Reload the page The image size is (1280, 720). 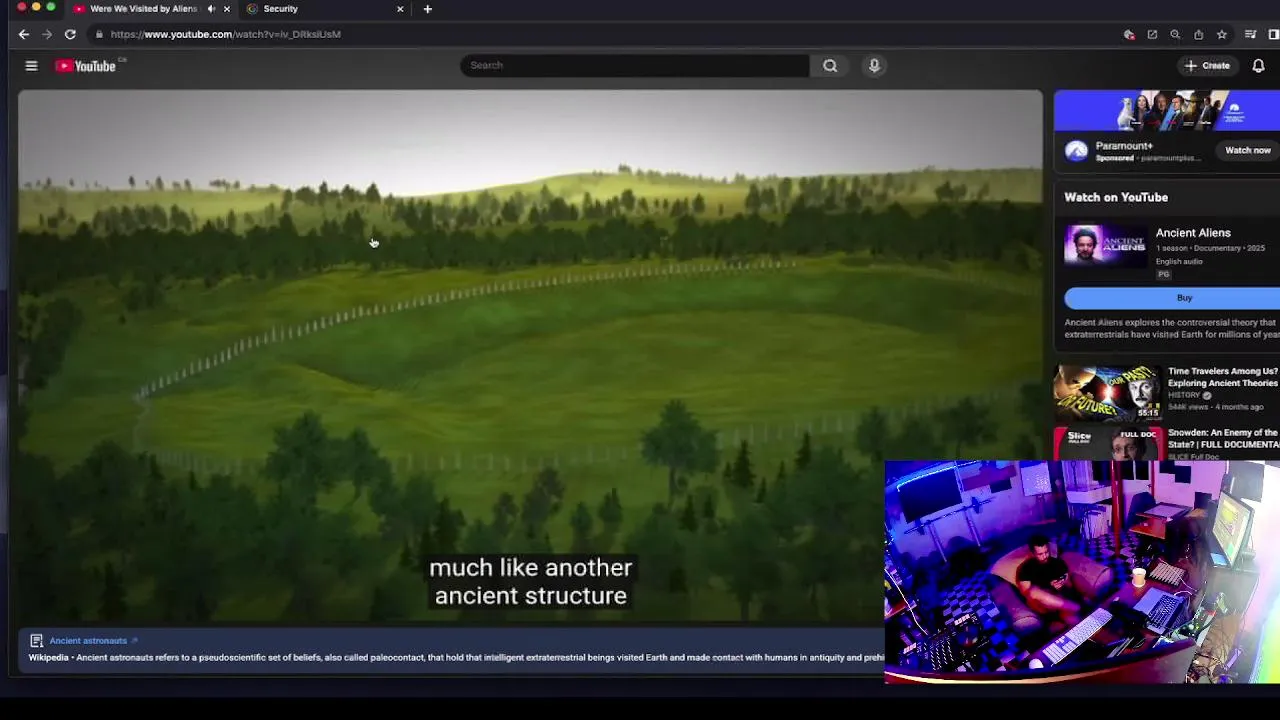point(70,34)
